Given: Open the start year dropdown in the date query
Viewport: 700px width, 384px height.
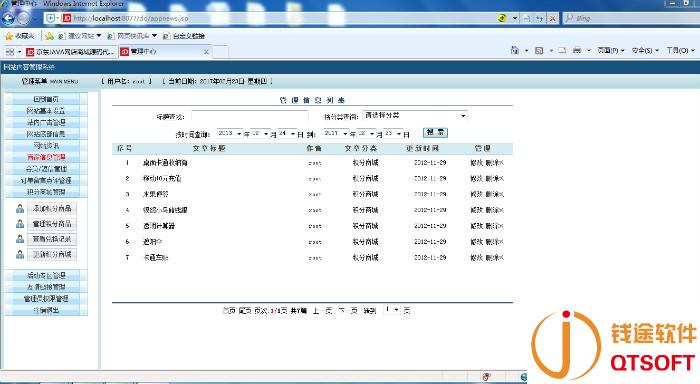Looking at the screenshot, I should point(229,134).
